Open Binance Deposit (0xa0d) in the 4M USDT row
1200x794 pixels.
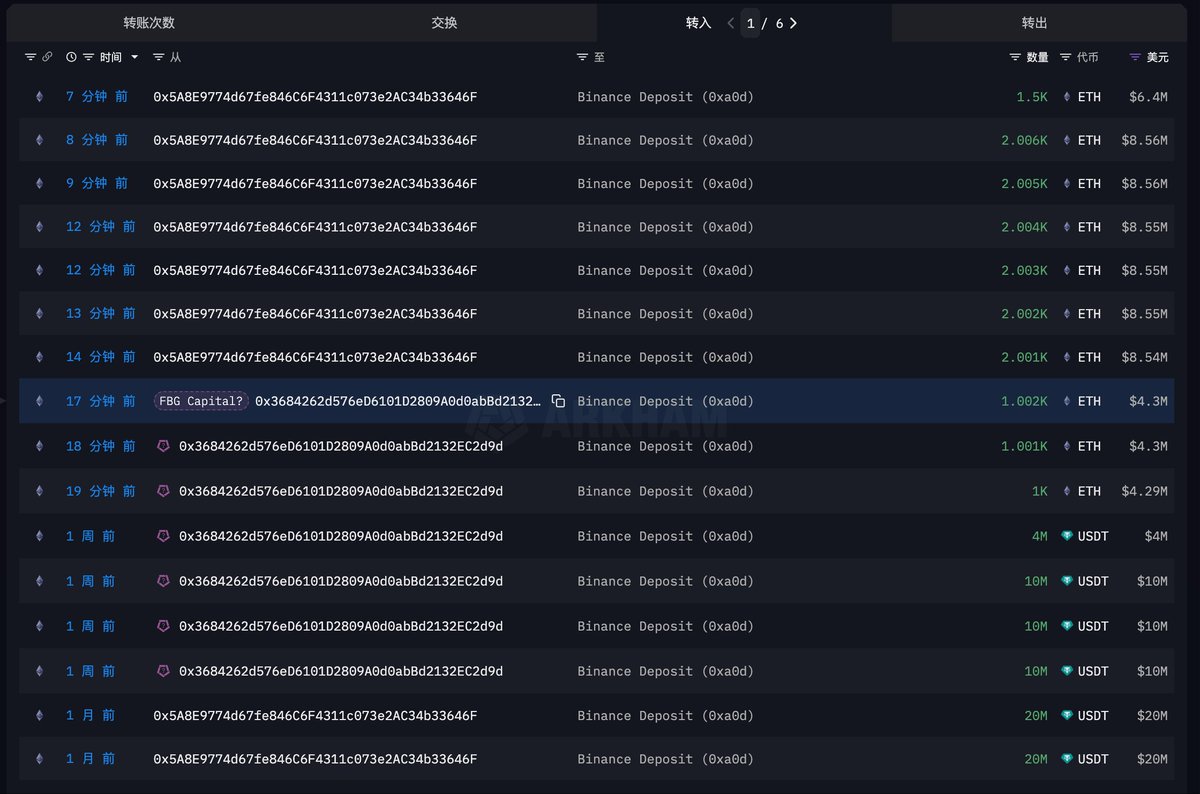[666, 536]
